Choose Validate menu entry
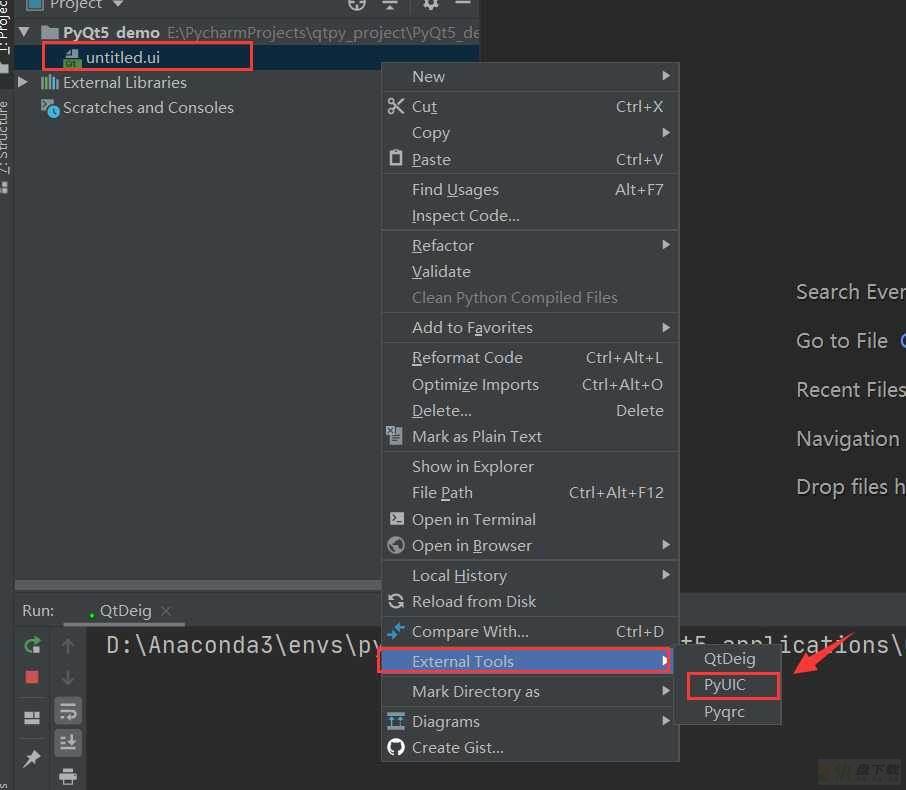 pyautogui.click(x=529, y=272)
